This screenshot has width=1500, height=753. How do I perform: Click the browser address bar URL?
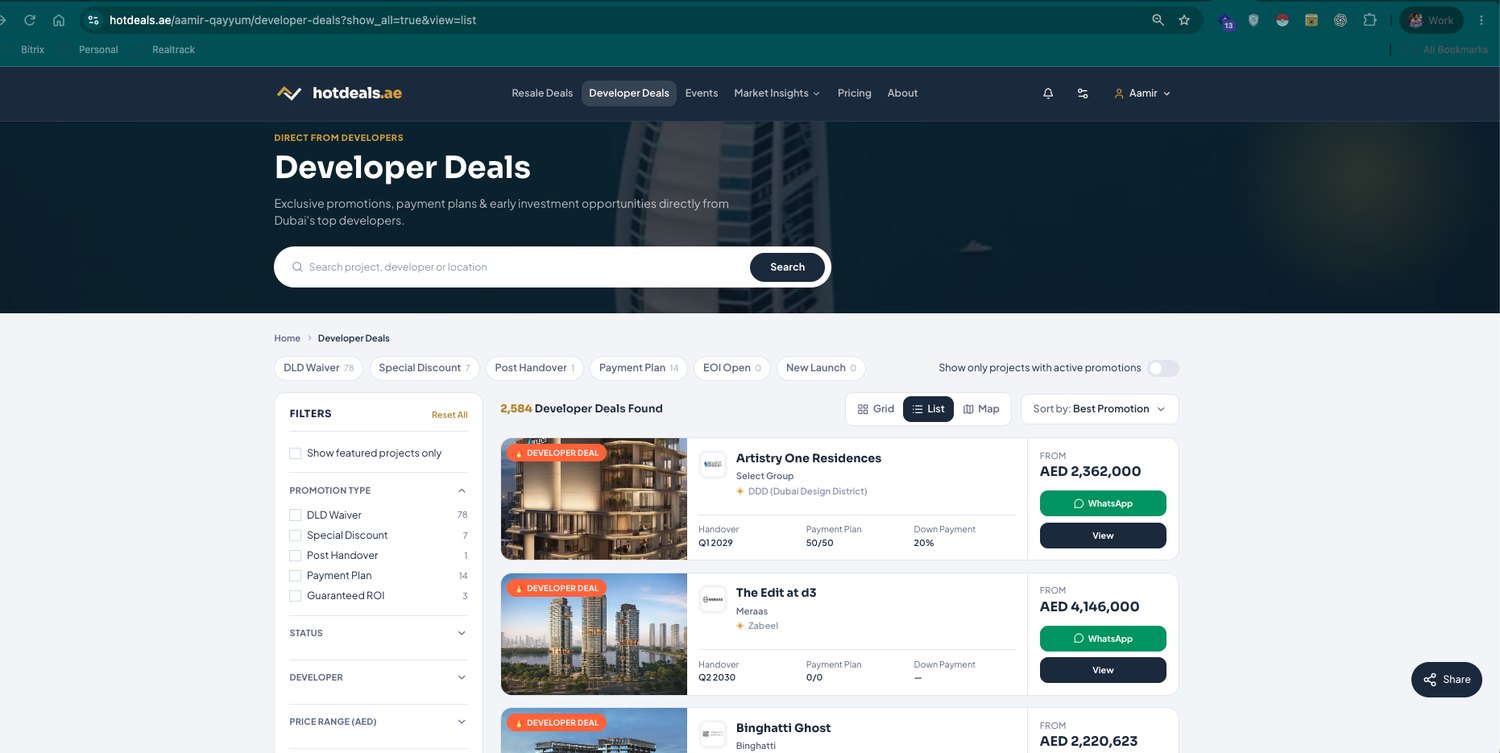[292, 20]
